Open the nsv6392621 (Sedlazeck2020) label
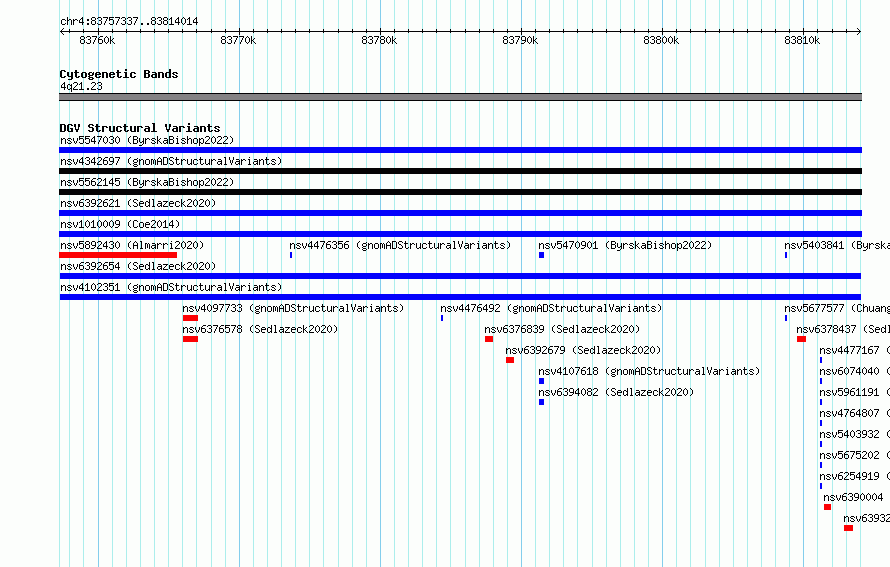Screen dimensions: 890x567 click(138, 203)
